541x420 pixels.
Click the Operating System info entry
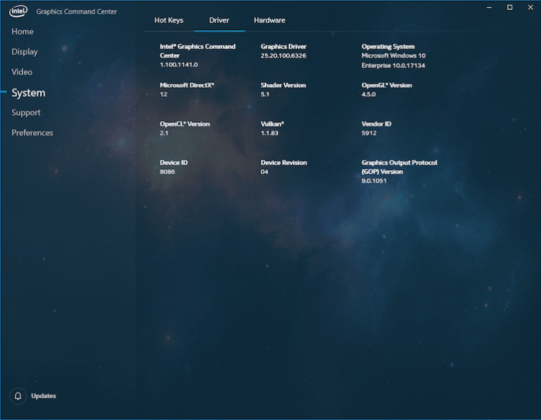(393, 56)
